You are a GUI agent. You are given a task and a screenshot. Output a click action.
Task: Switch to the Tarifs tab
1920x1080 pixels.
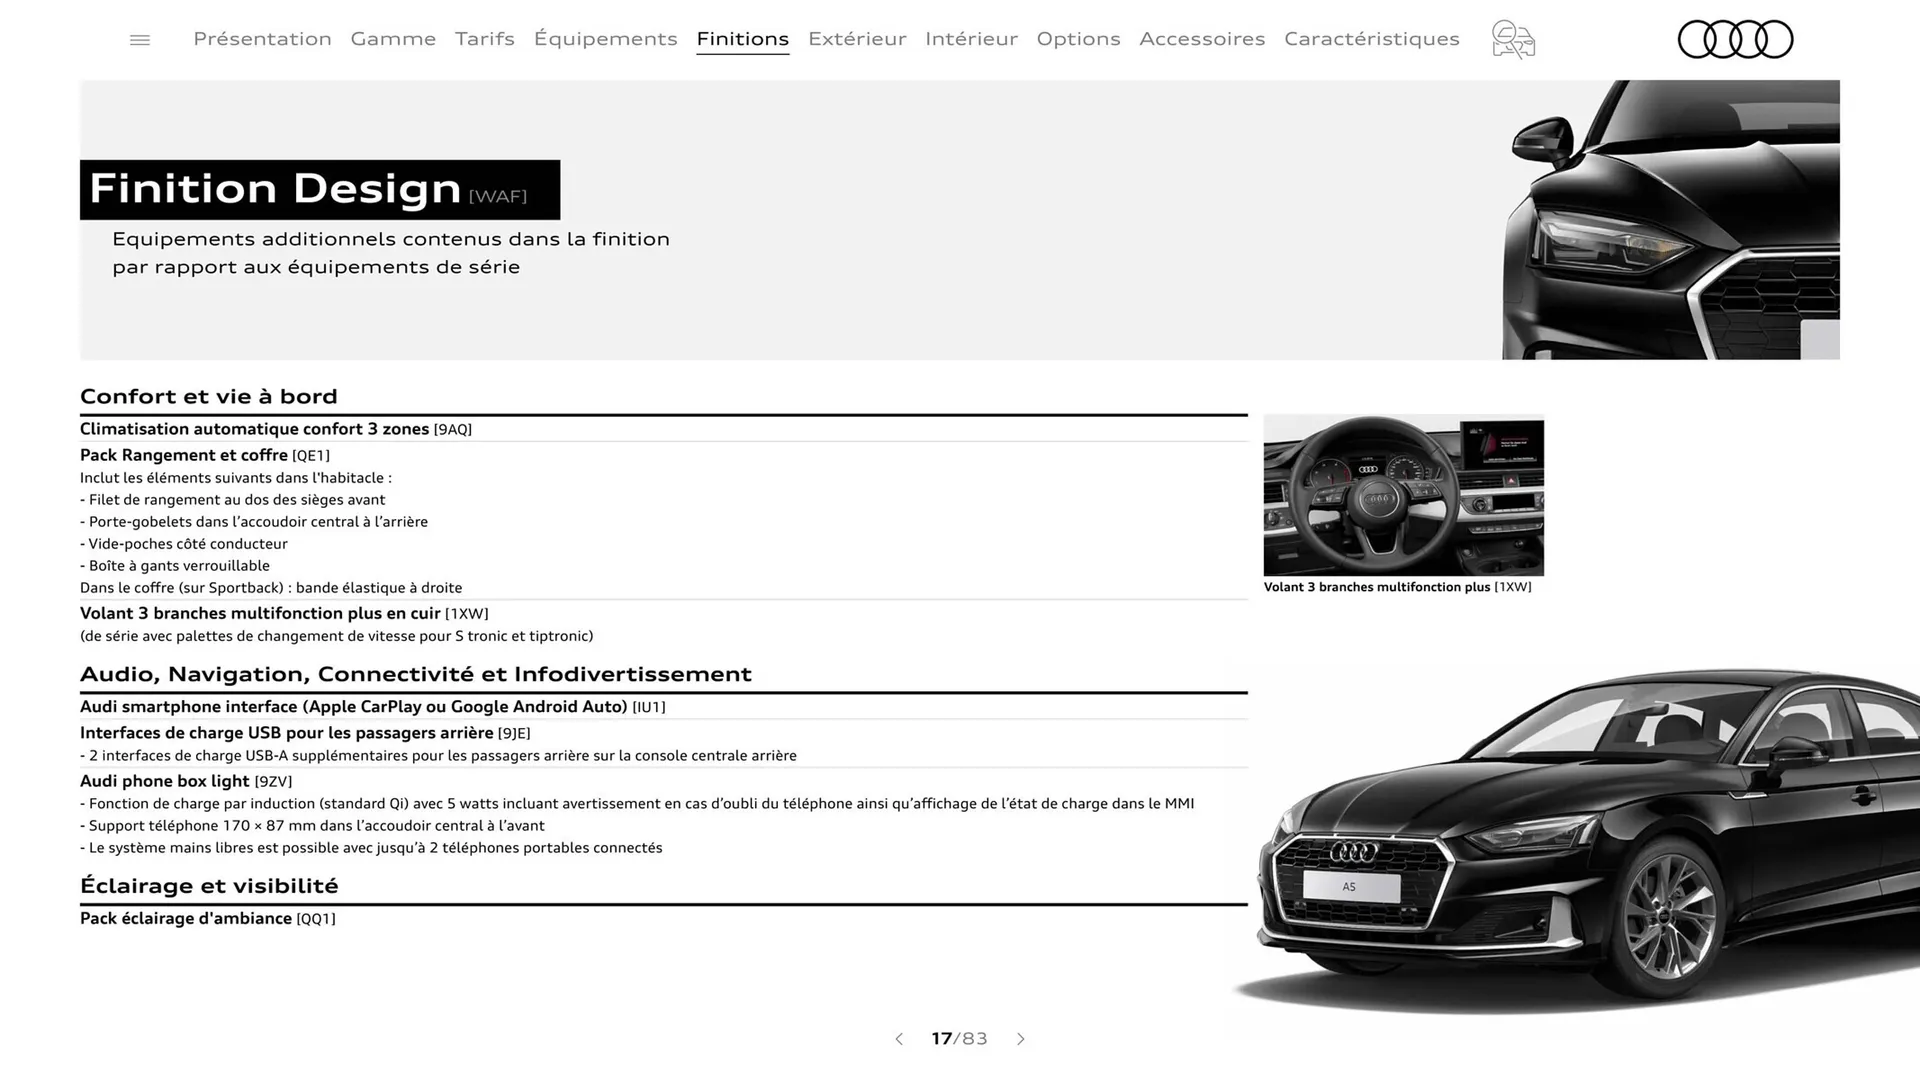point(485,39)
